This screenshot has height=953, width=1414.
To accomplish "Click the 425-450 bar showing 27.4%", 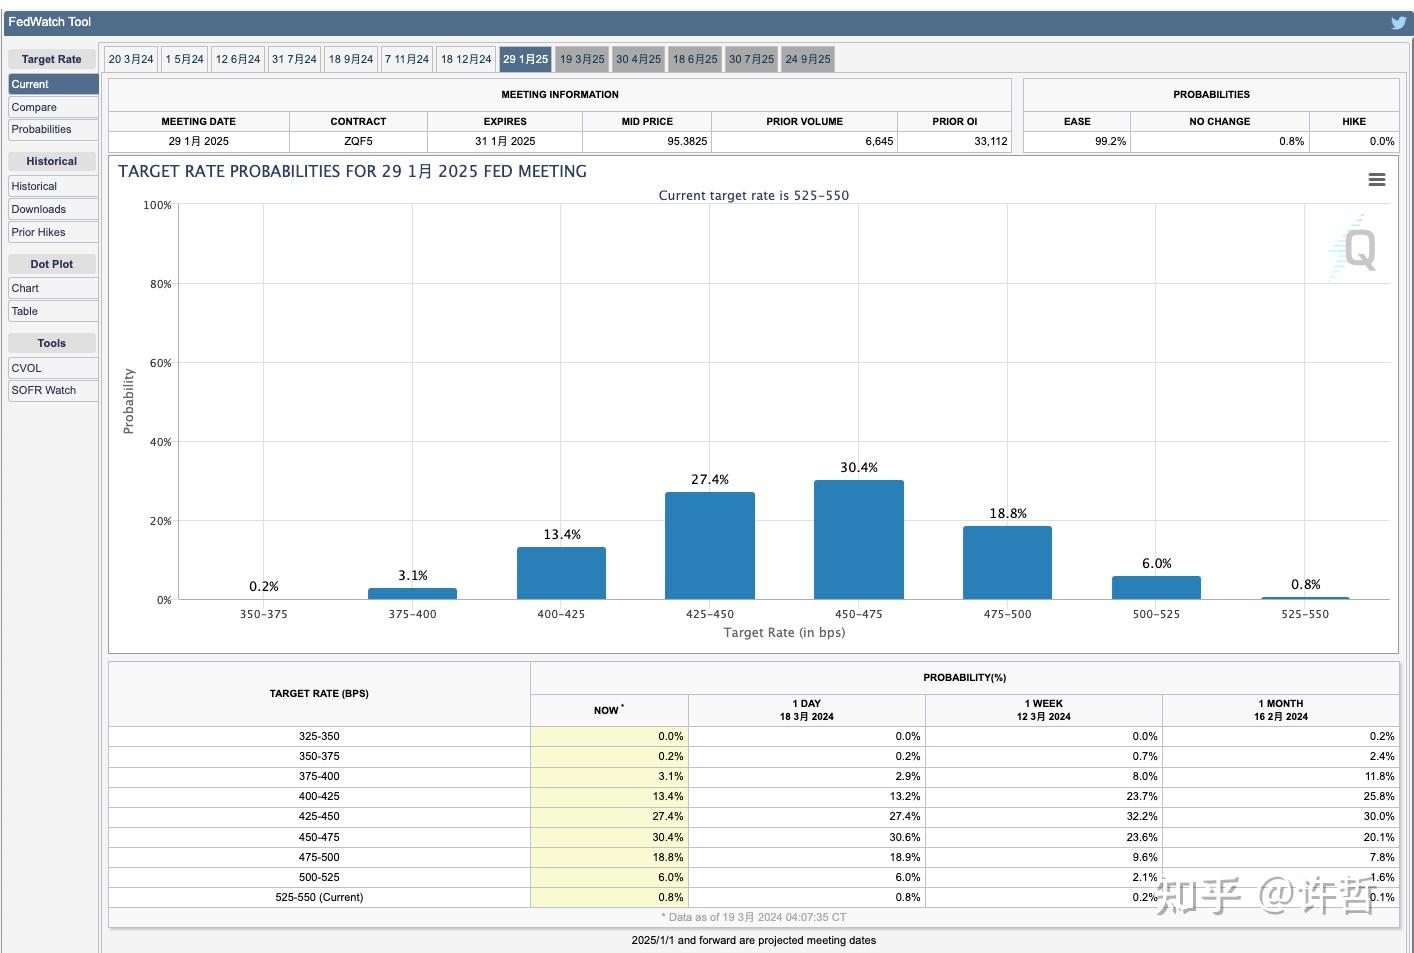I will [710, 546].
